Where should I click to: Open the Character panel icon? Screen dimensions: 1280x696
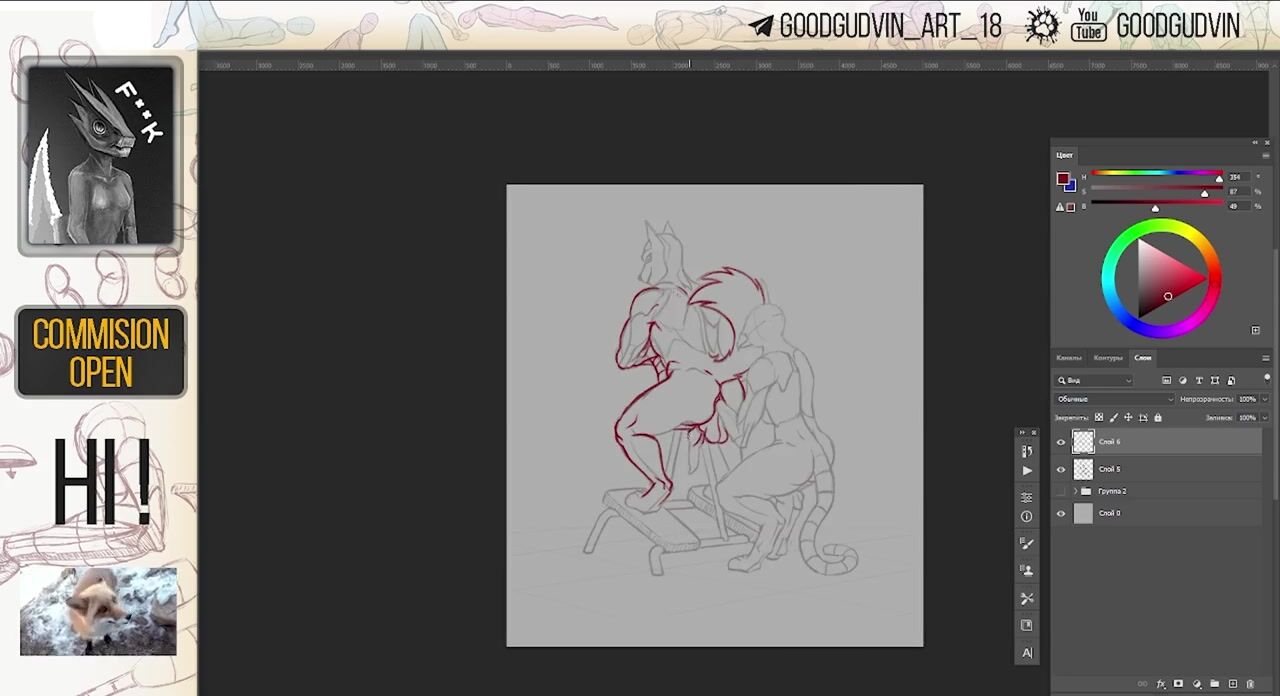[1026, 653]
